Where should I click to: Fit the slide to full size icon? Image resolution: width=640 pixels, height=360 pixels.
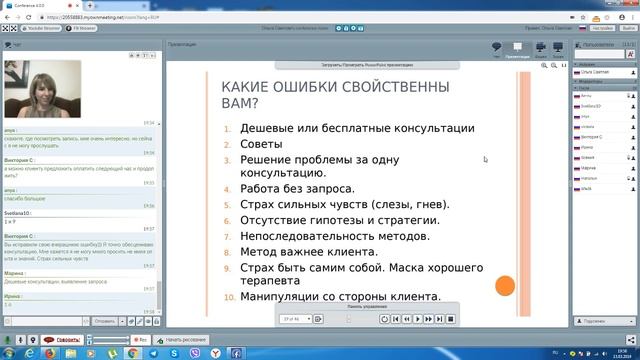[x=564, y=65]
